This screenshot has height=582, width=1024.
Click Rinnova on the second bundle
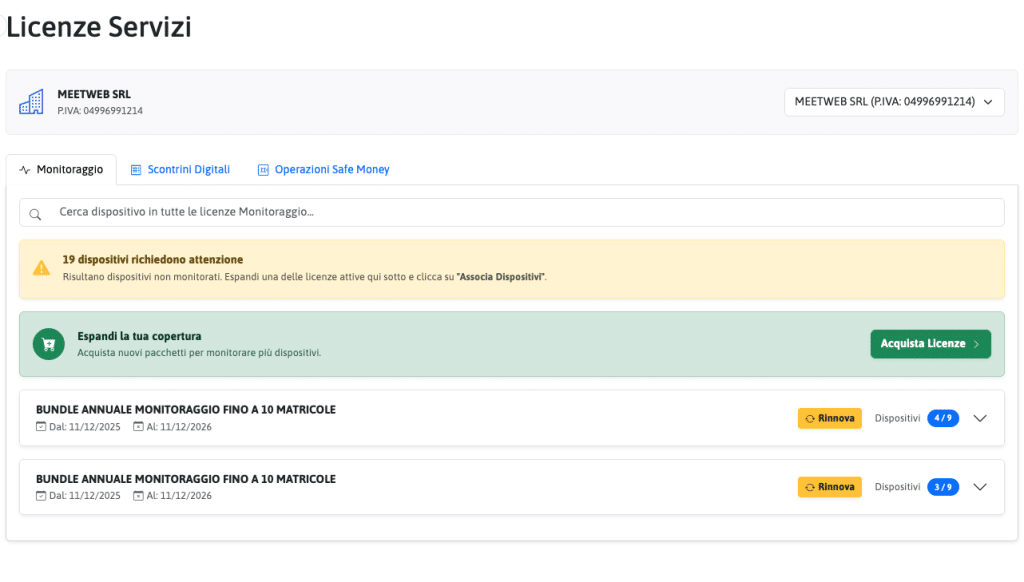pos(829,487)
